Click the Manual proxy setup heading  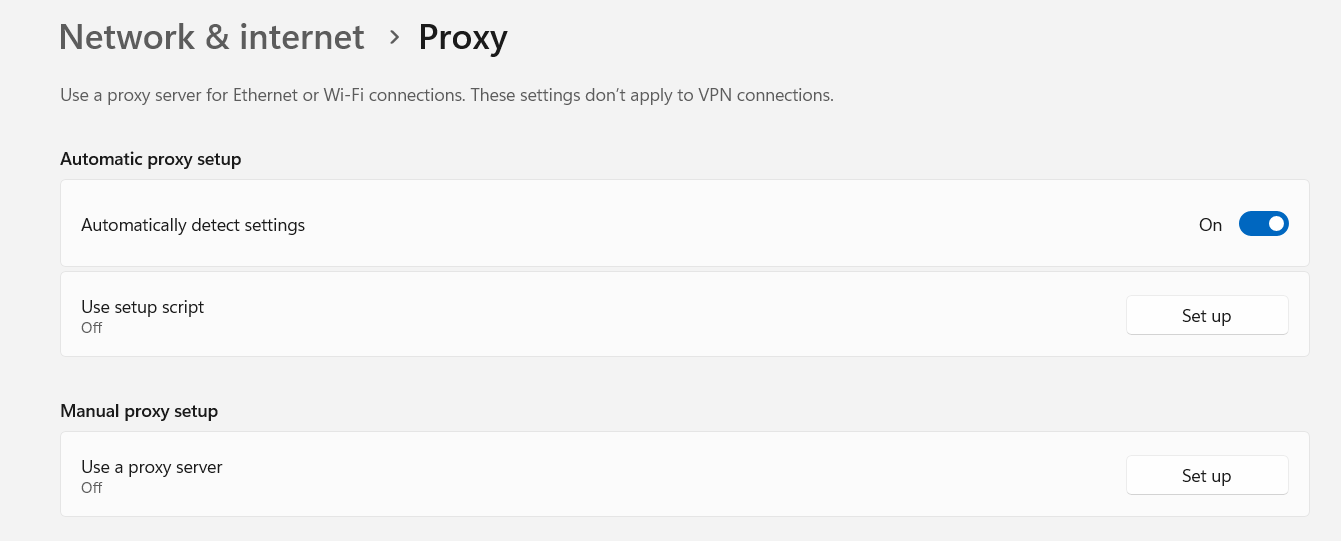(139, 411)
